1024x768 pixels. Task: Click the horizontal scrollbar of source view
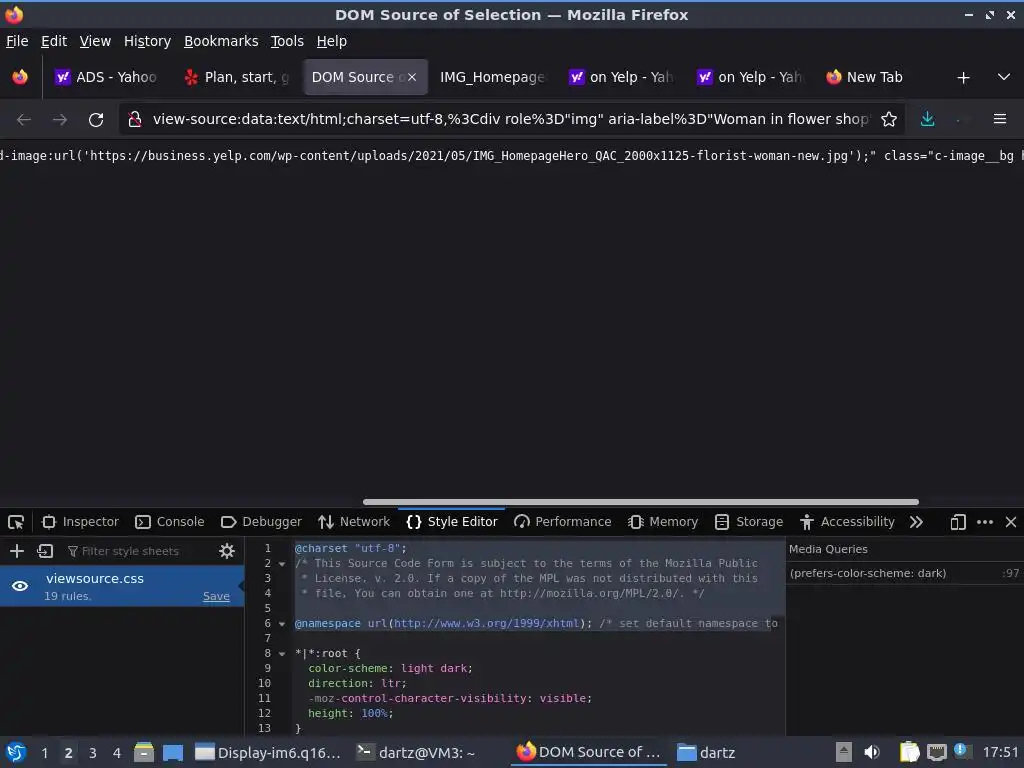click(x=641, y=502)
